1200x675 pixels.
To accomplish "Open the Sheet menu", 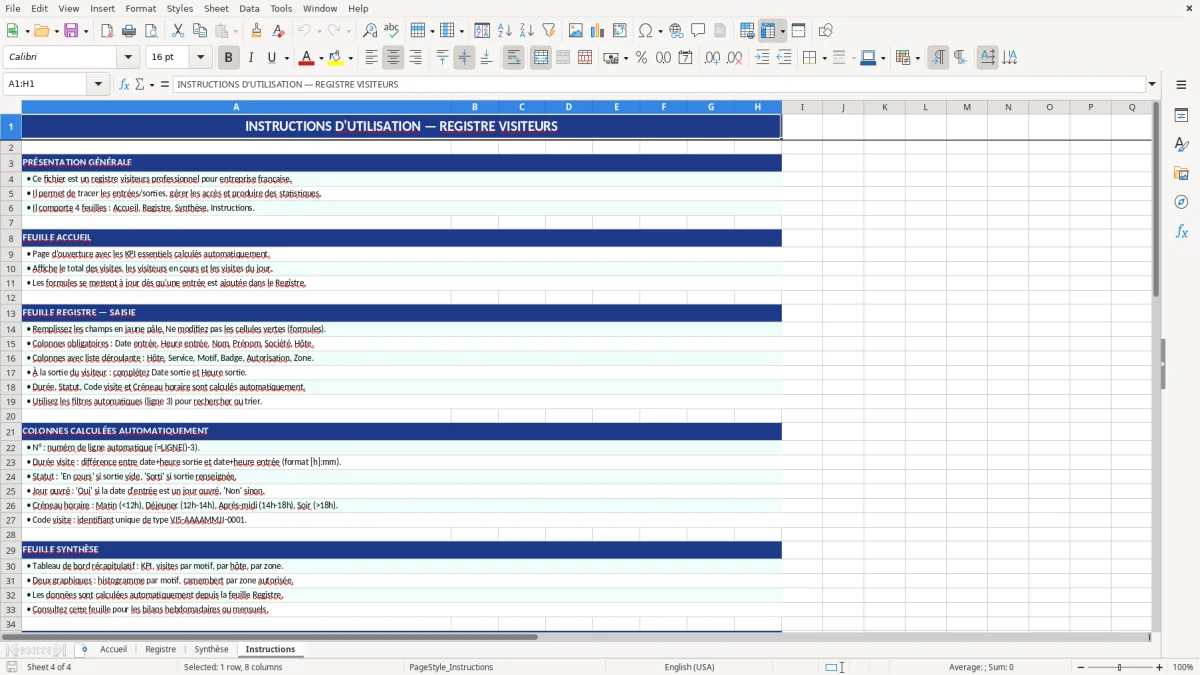I will [x=216, y=8].
